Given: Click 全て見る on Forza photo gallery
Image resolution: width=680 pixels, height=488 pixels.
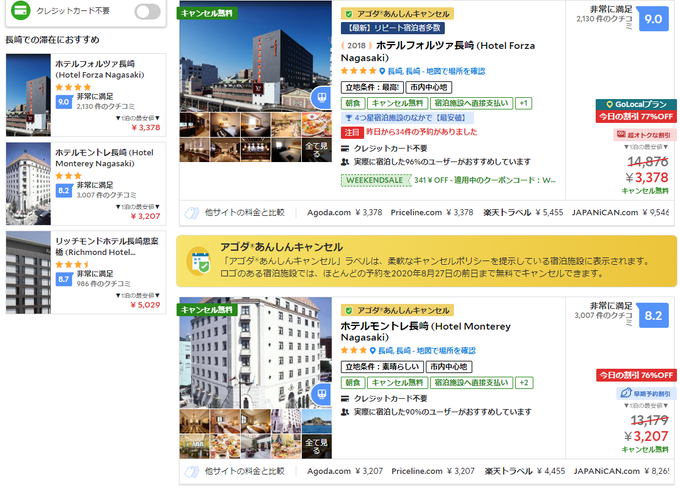Looking at the screenshot, I should 316,150.
